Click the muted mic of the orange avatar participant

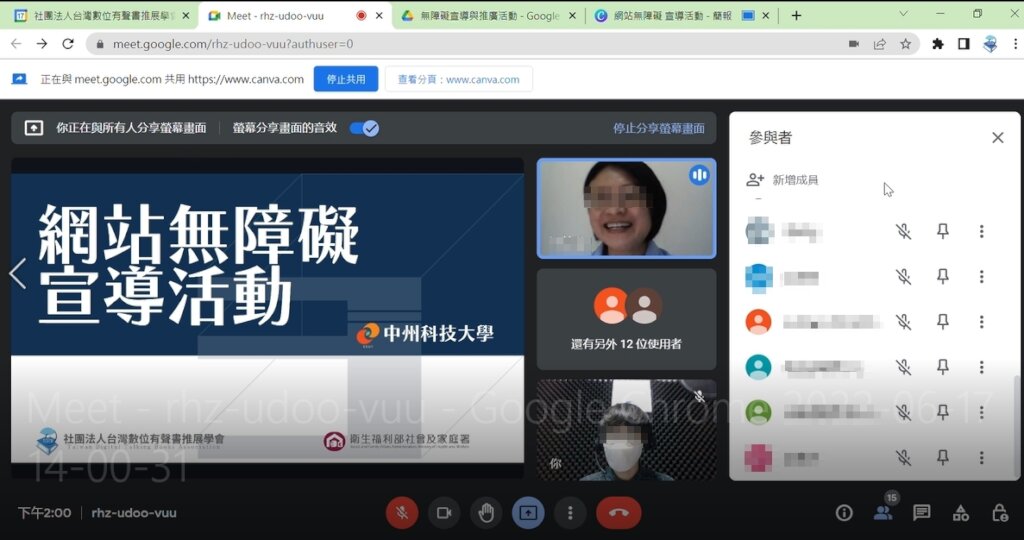903,321
